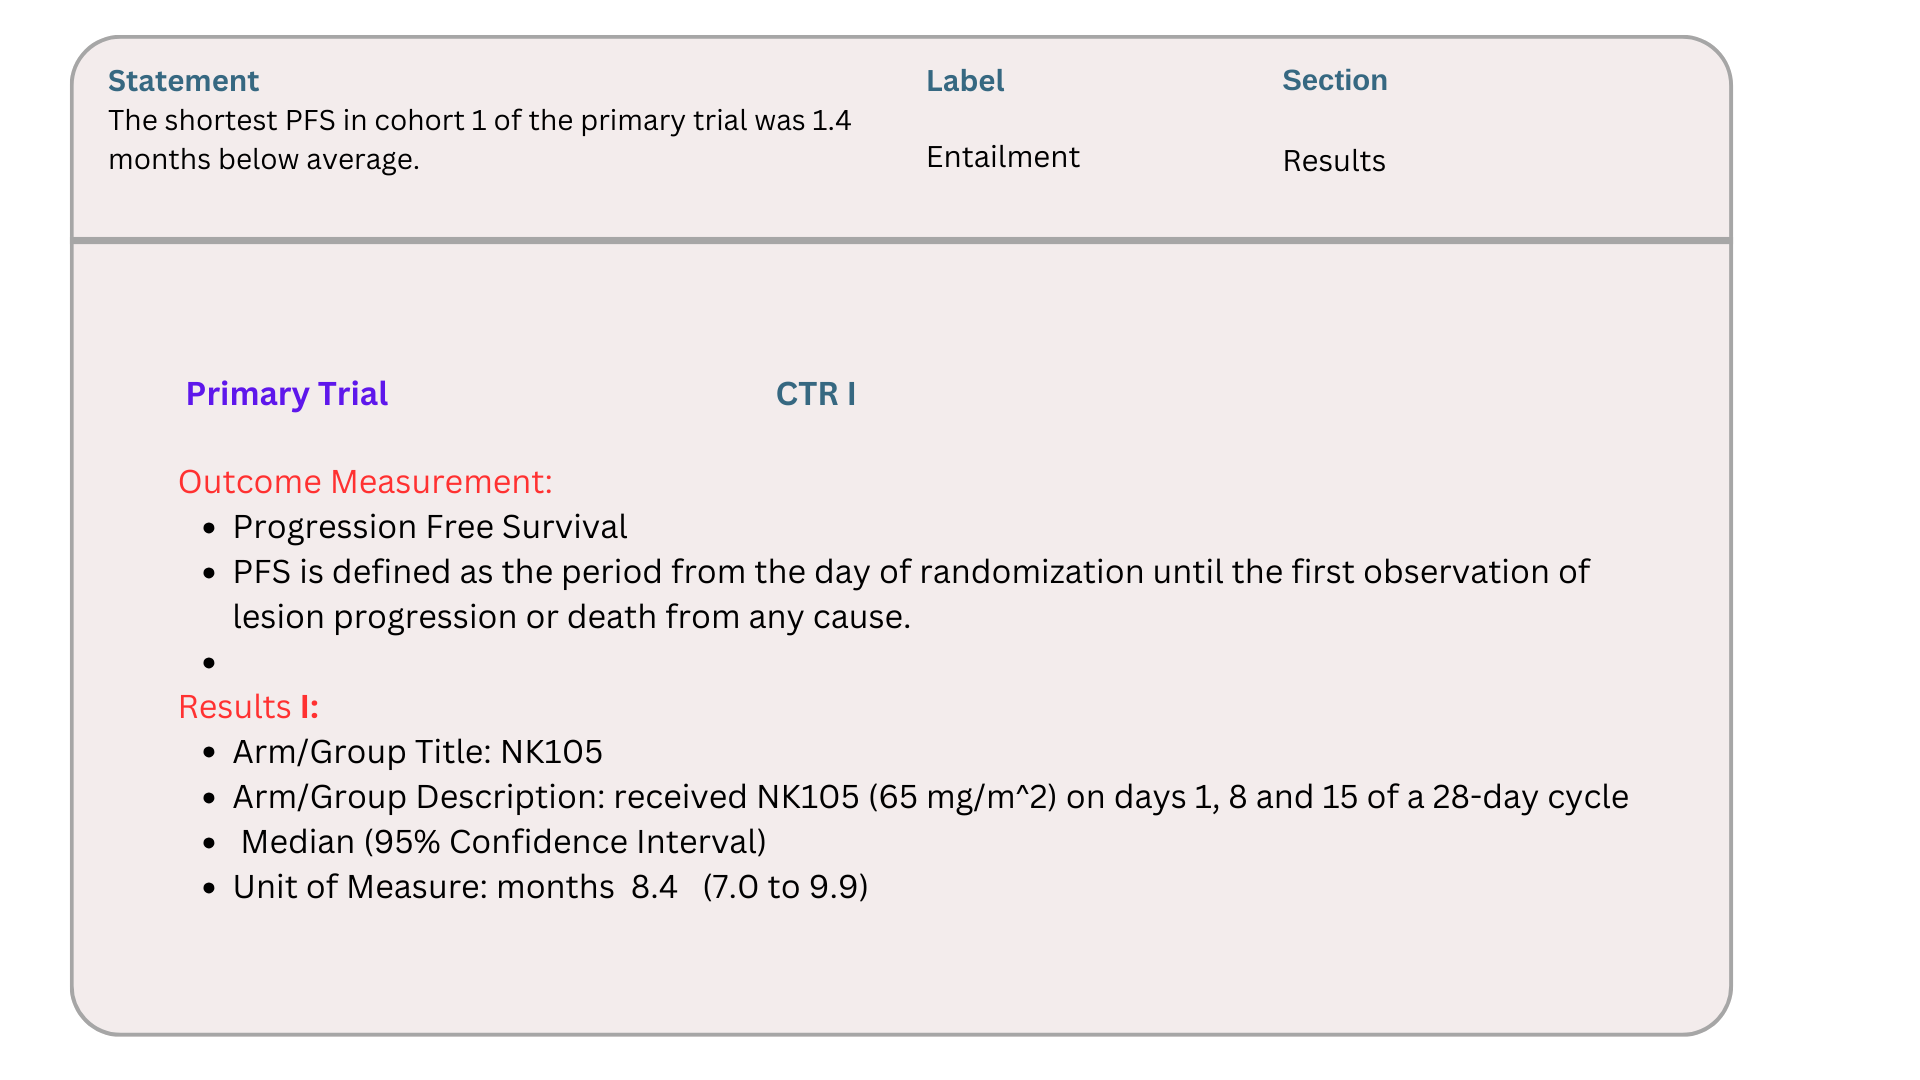1920x1080 pixels.
Task: Click the Section column heading
Action: point(1334,80)
